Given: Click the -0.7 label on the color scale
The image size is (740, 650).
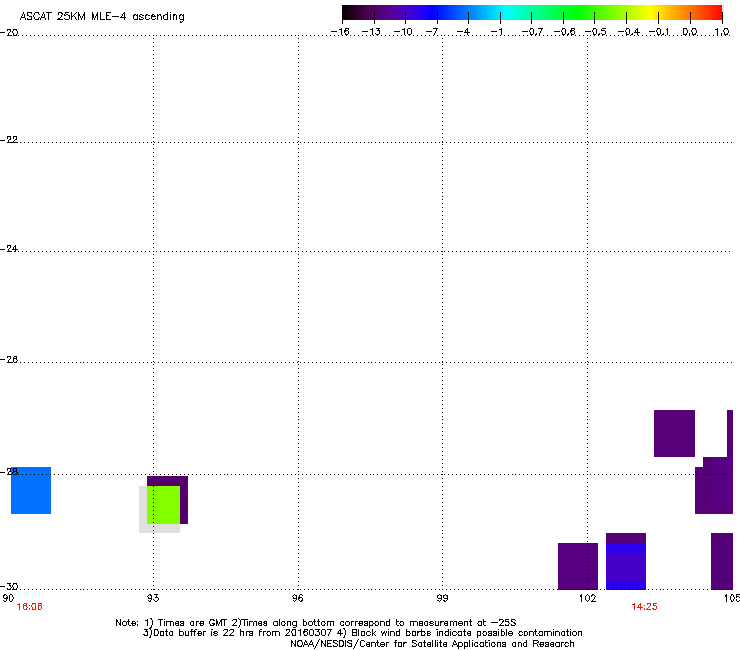Looking at the screenshot, I should coord(532,32).
